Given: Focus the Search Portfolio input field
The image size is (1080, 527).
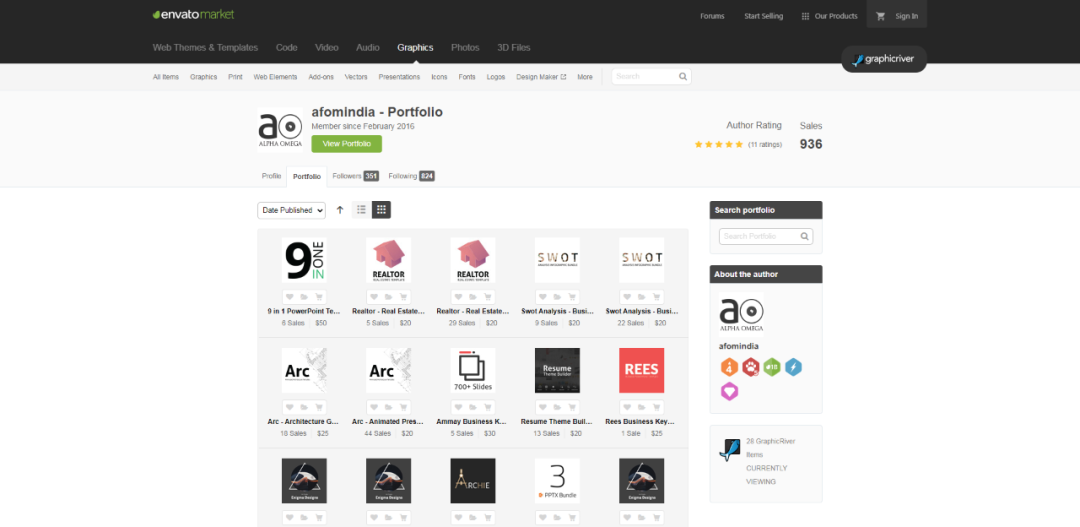Looking at the screenshot, I should (x=766, y=236).
